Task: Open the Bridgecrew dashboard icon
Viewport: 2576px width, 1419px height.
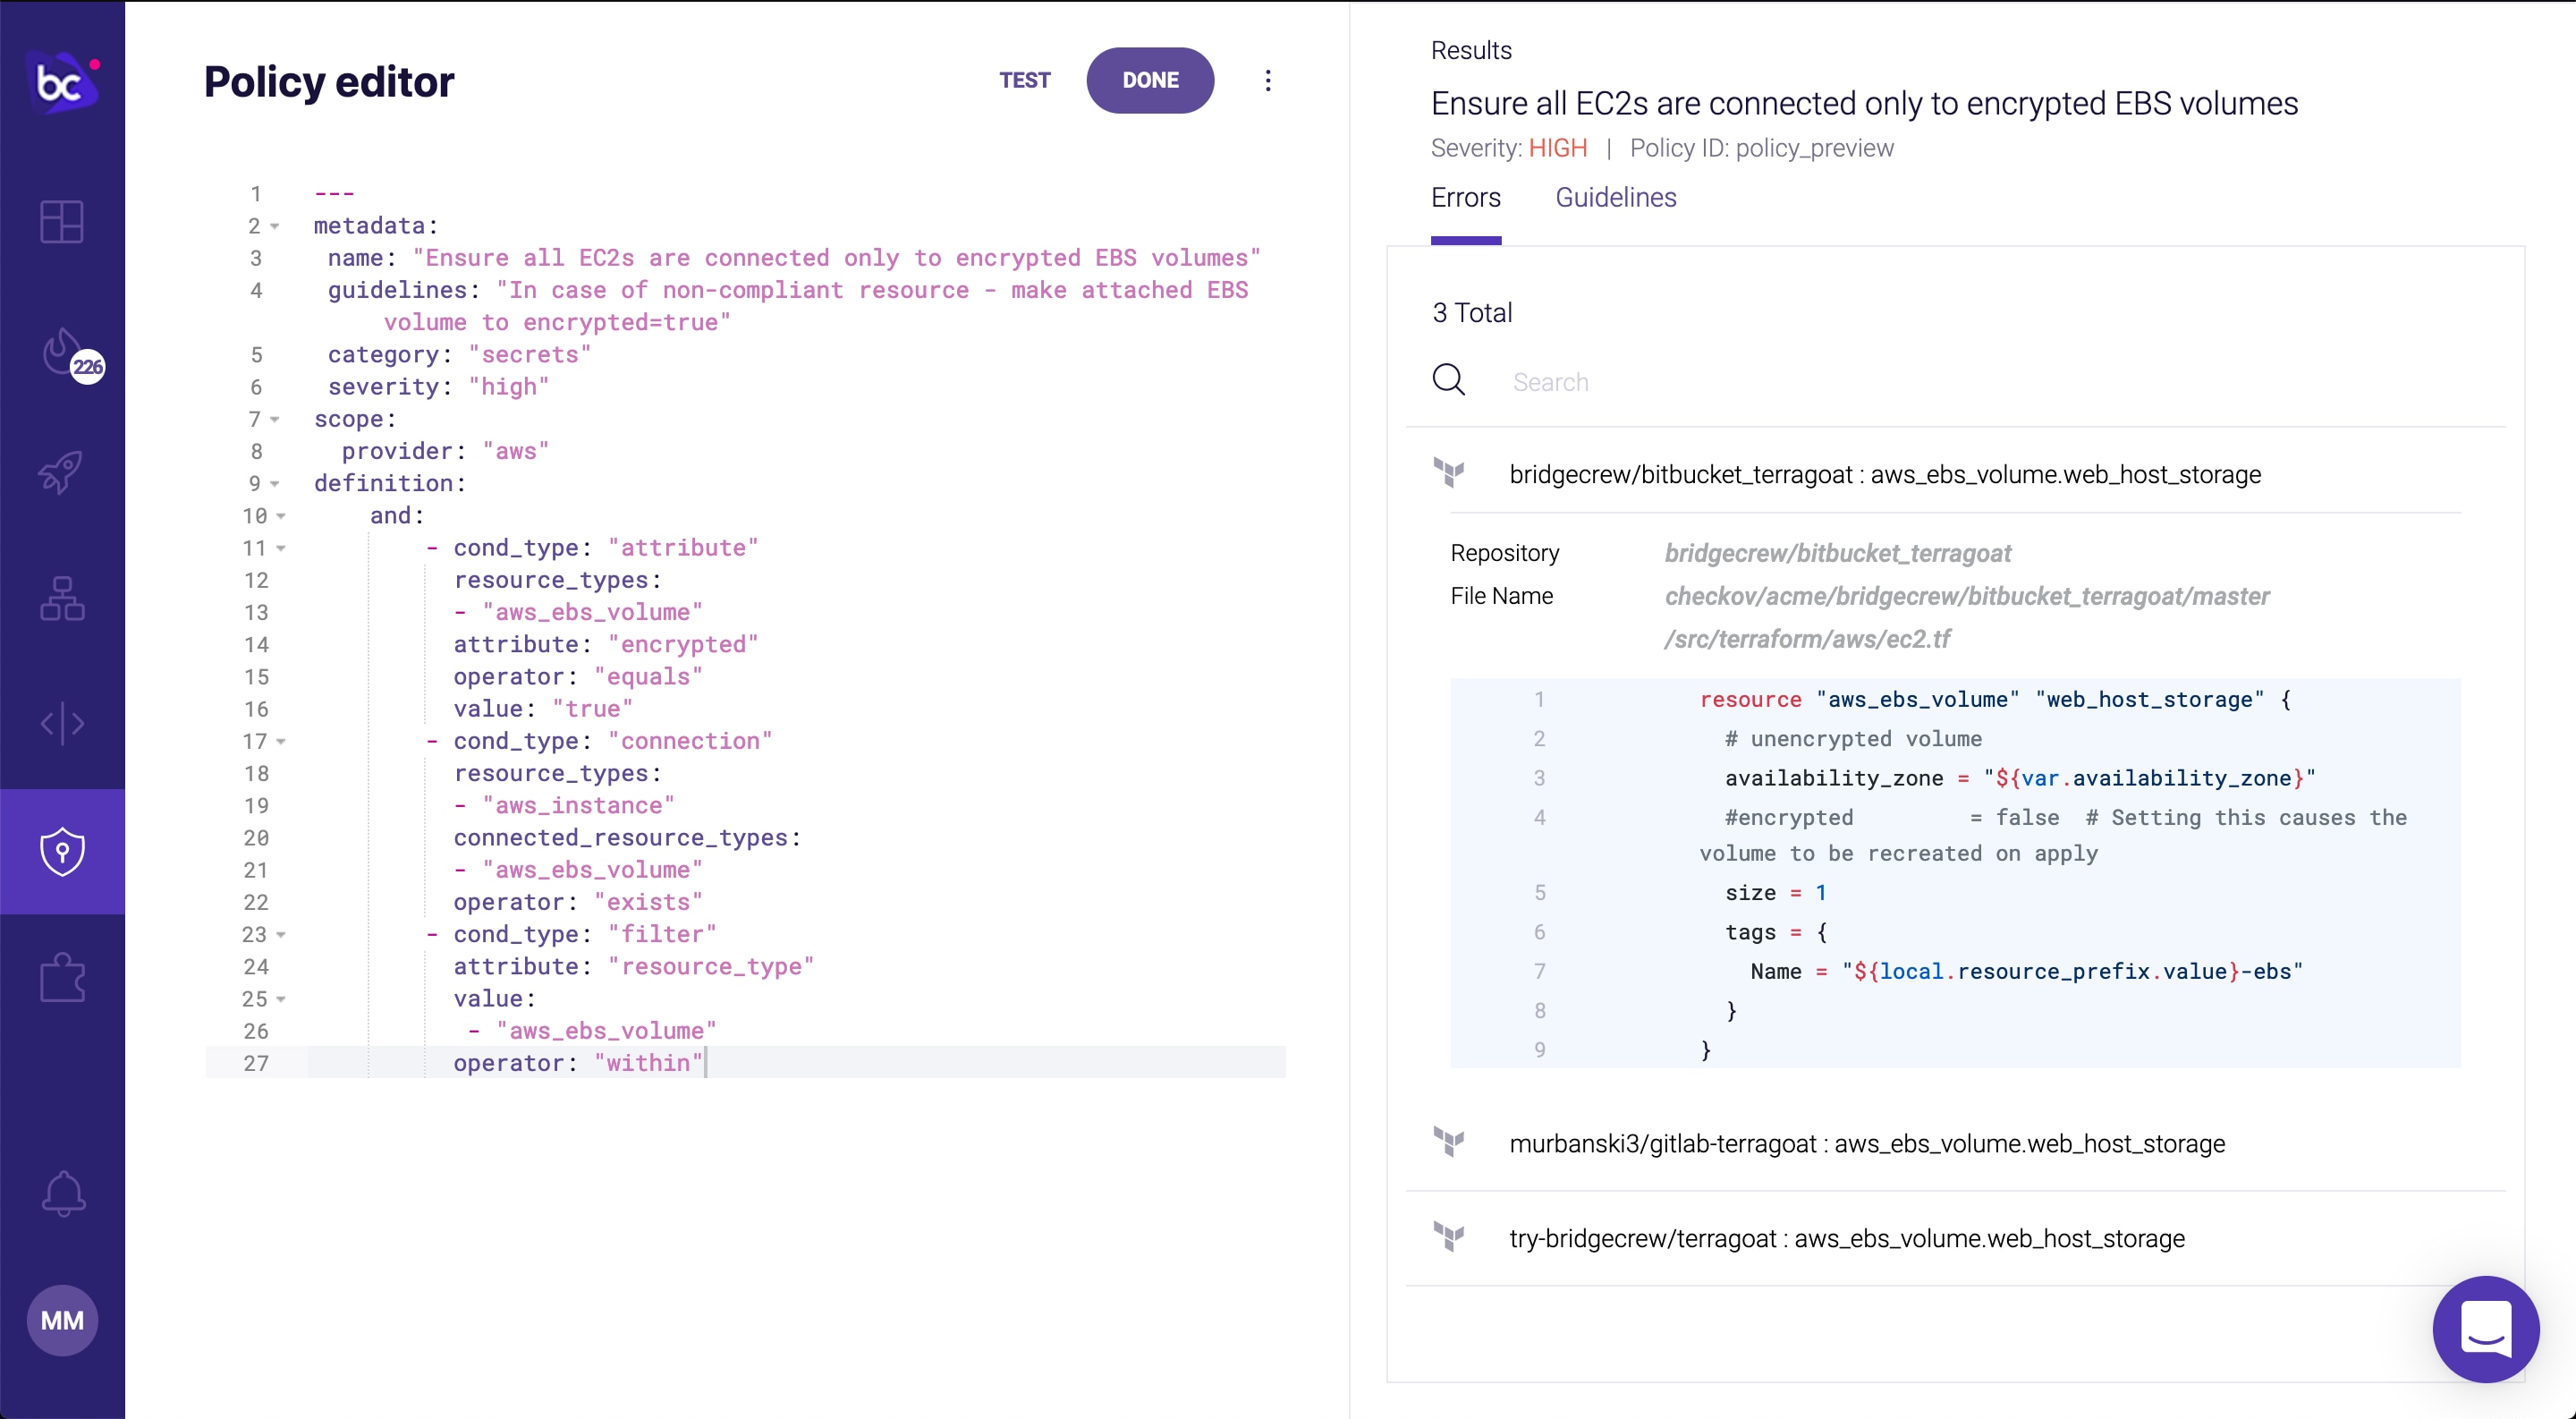Action: point(62,222)
